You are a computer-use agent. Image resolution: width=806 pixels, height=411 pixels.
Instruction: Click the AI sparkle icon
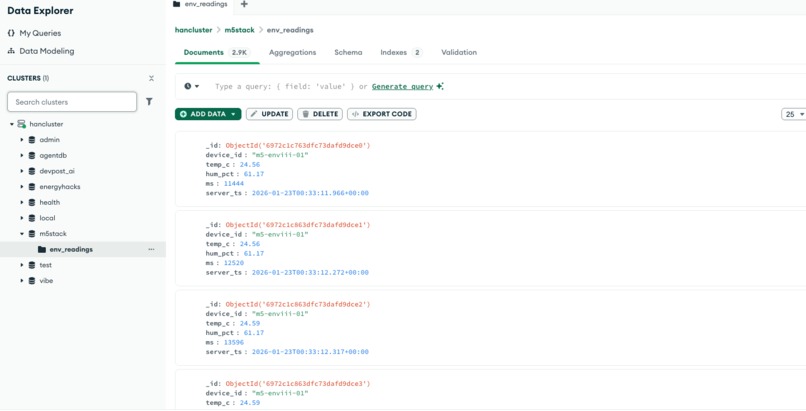[x=440, y=86]
